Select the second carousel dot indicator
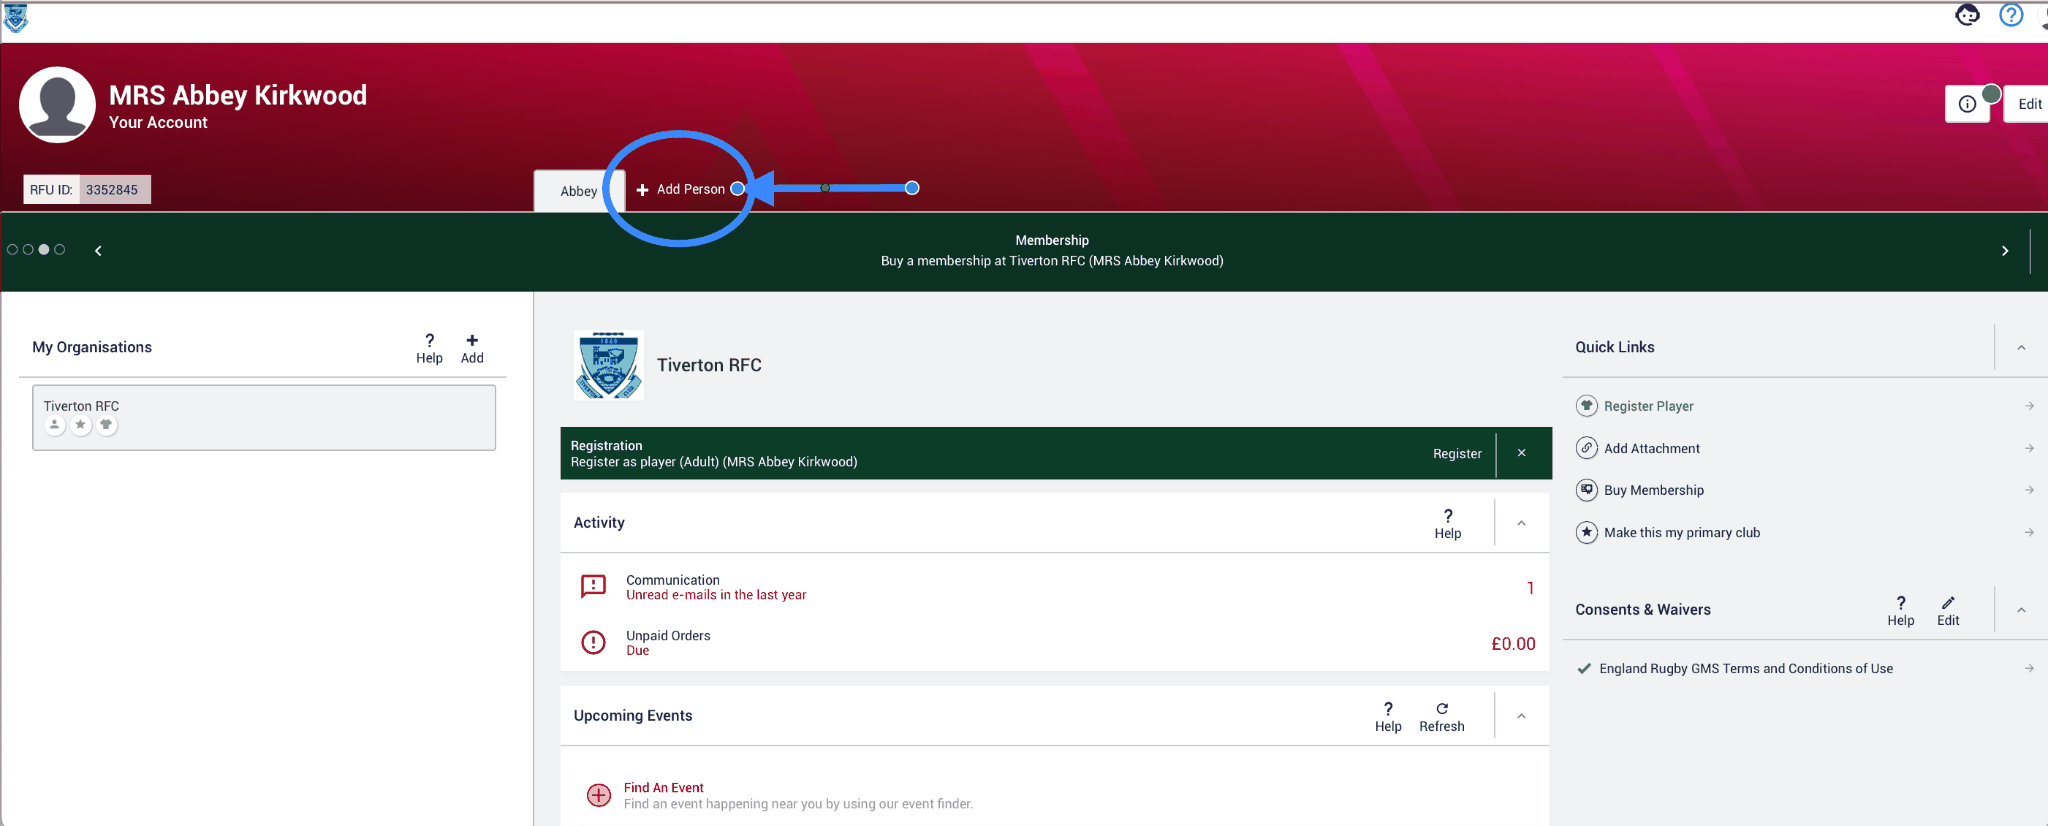The image size is (2048, 826). (x=28, y=250)
